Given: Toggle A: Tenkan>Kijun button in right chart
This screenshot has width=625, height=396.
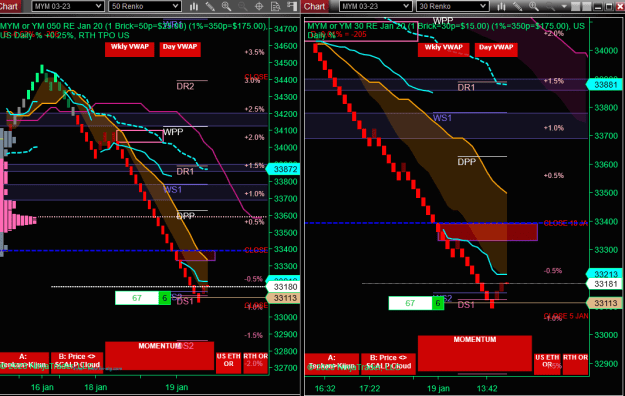Looking at the screenshot, I should point(332,363).
